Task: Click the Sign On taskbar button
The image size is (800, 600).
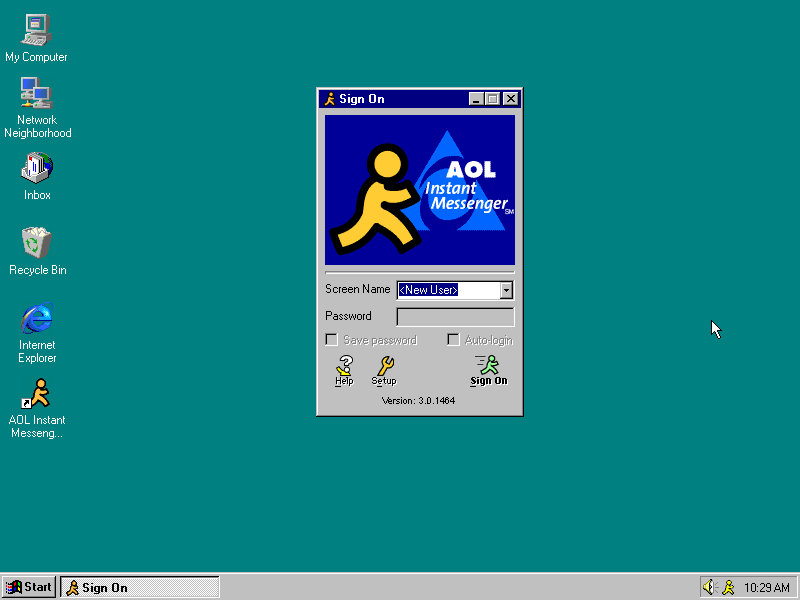Action: coord(140,587)
